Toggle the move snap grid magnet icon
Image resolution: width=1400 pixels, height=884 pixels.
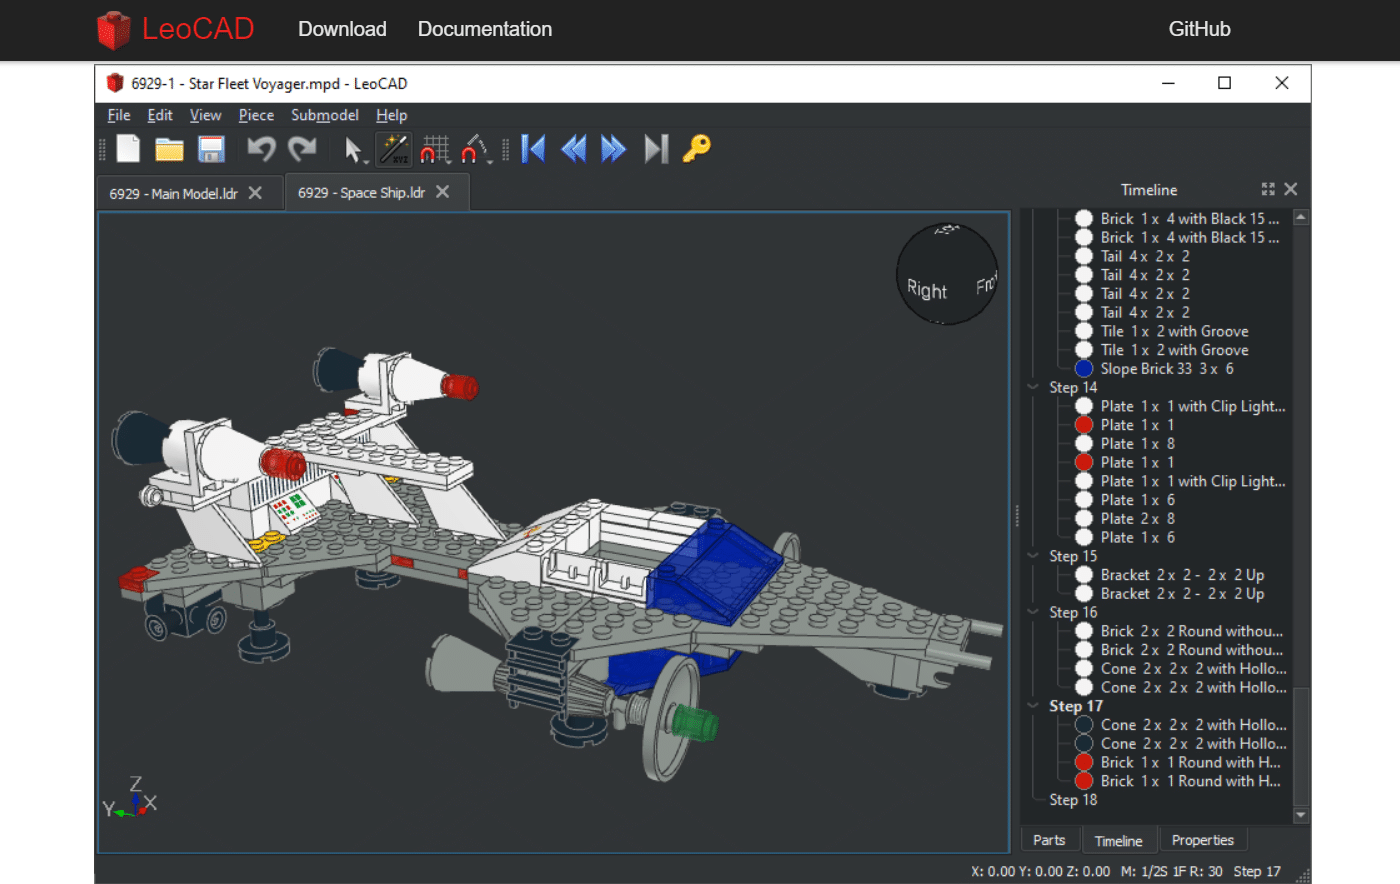(433, 150)
